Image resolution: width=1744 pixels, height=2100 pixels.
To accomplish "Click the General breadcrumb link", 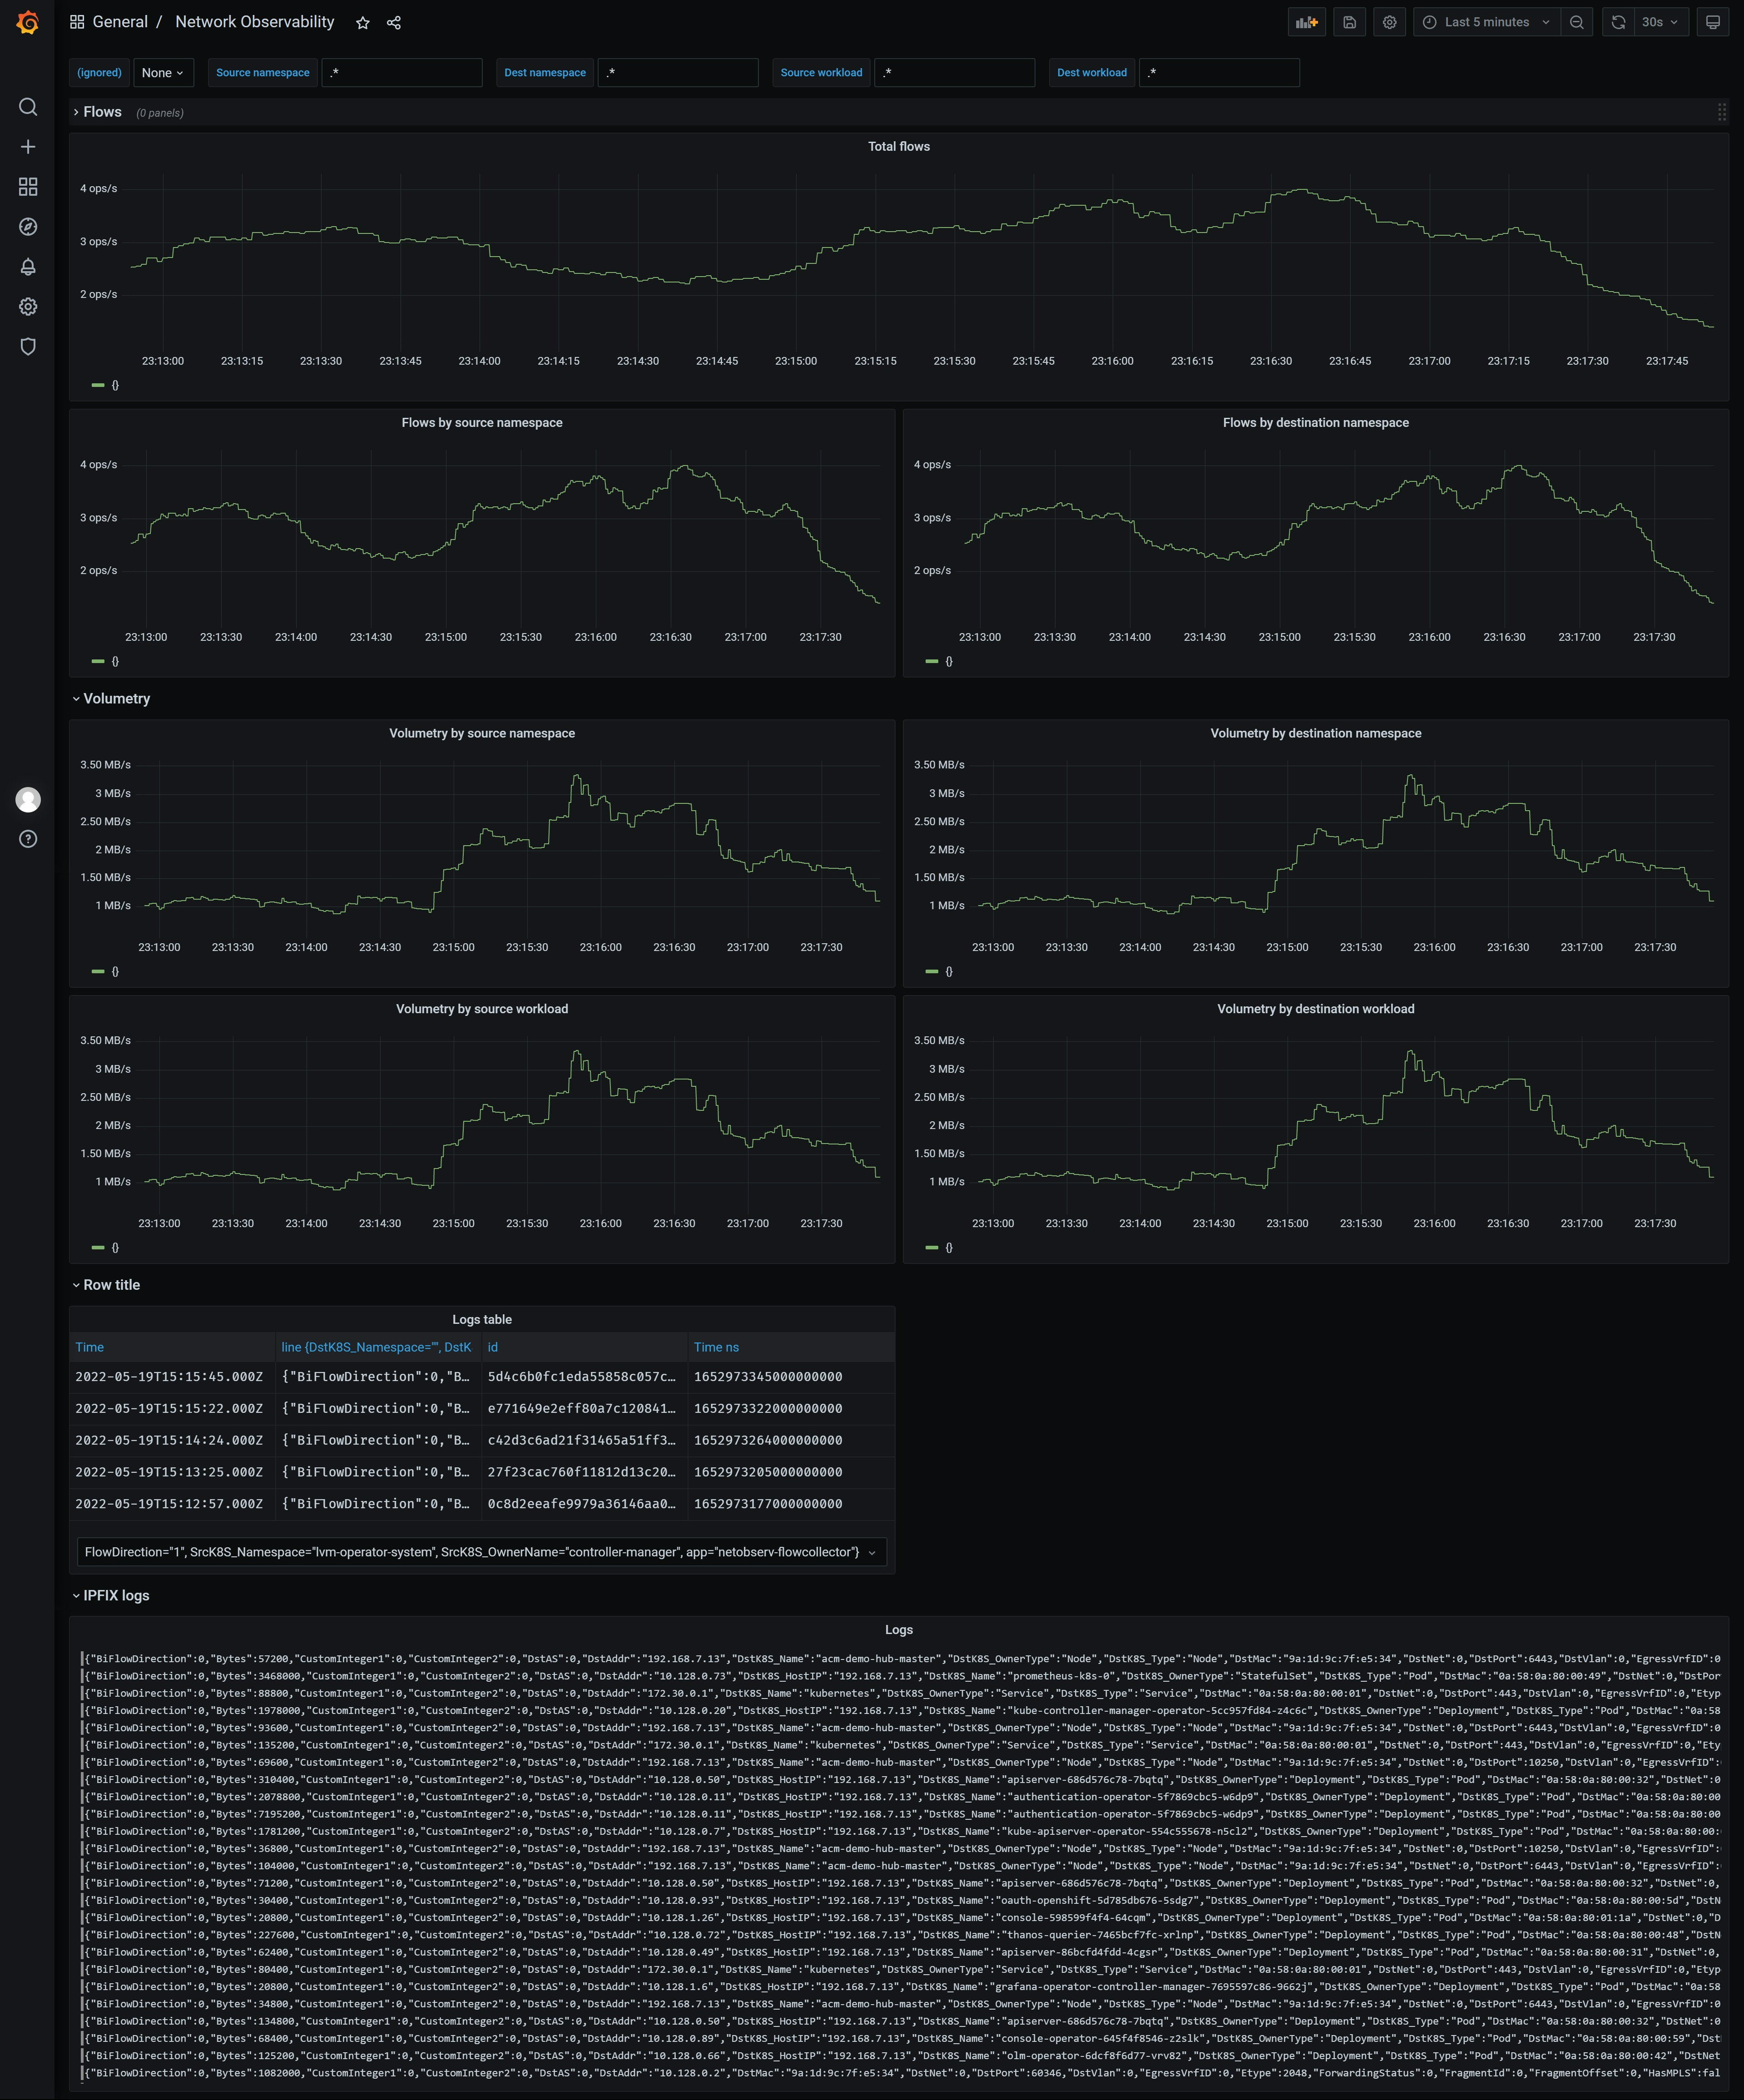I will pos(120,22).
